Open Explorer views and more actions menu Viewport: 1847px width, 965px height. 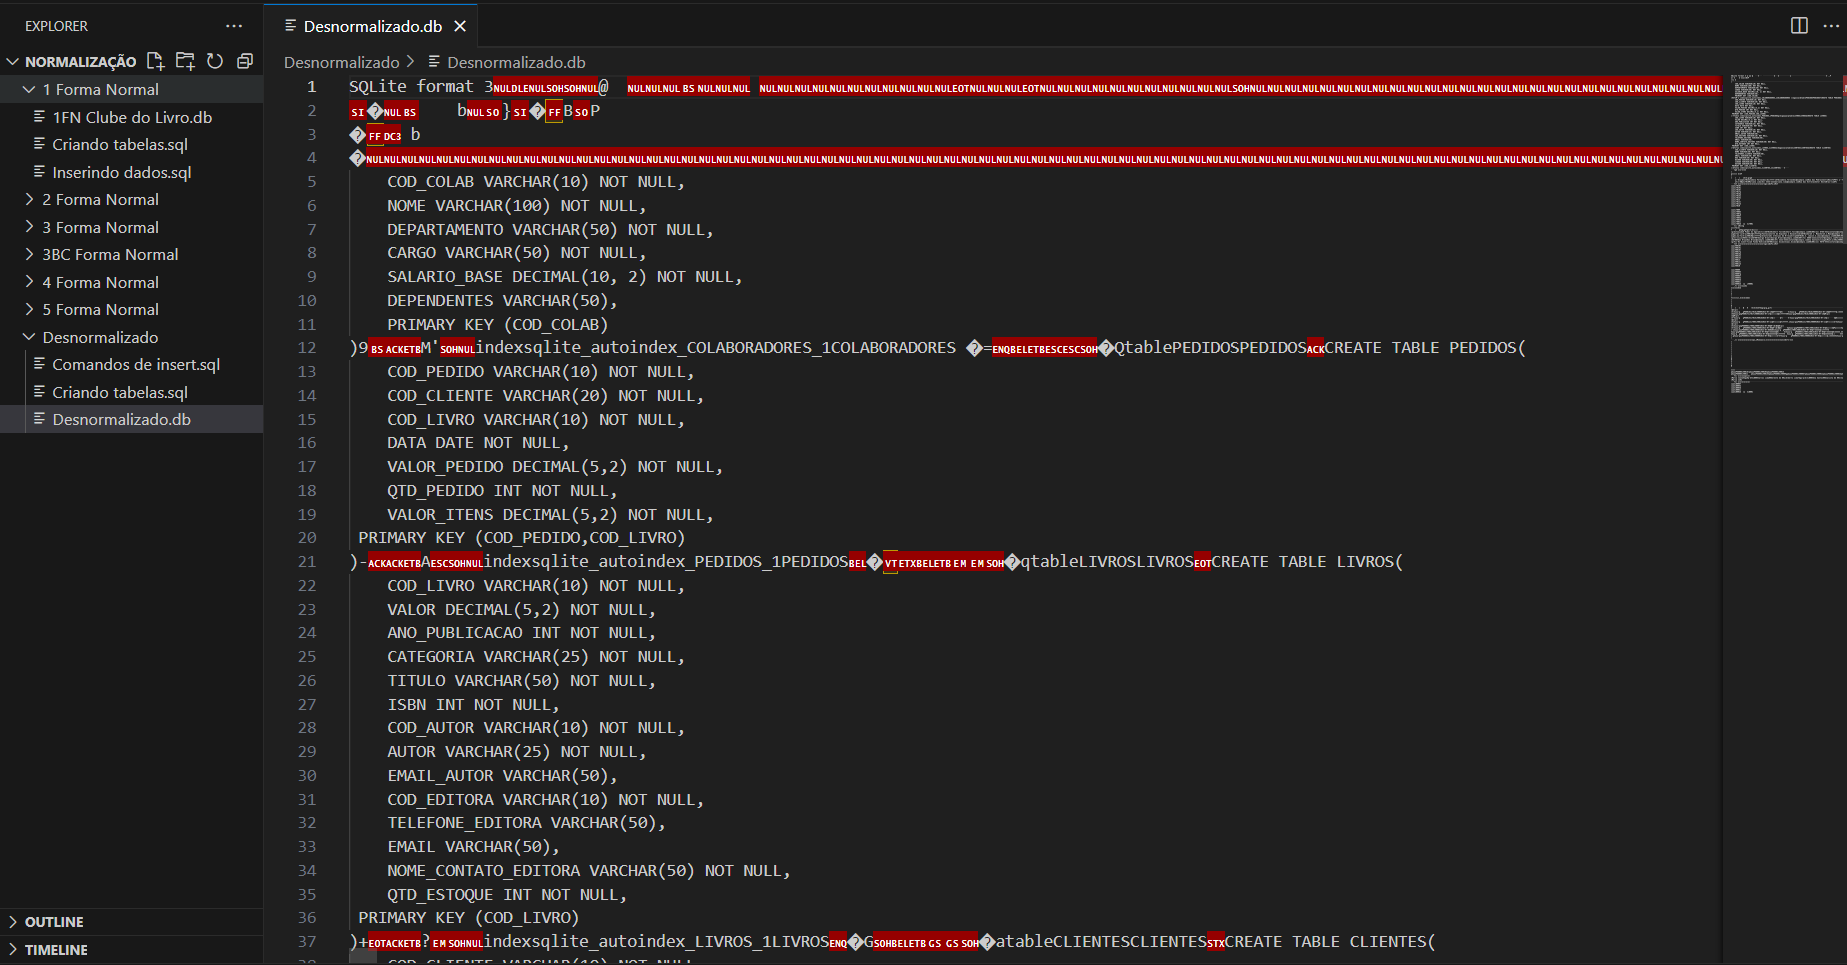tap(234, 26)
